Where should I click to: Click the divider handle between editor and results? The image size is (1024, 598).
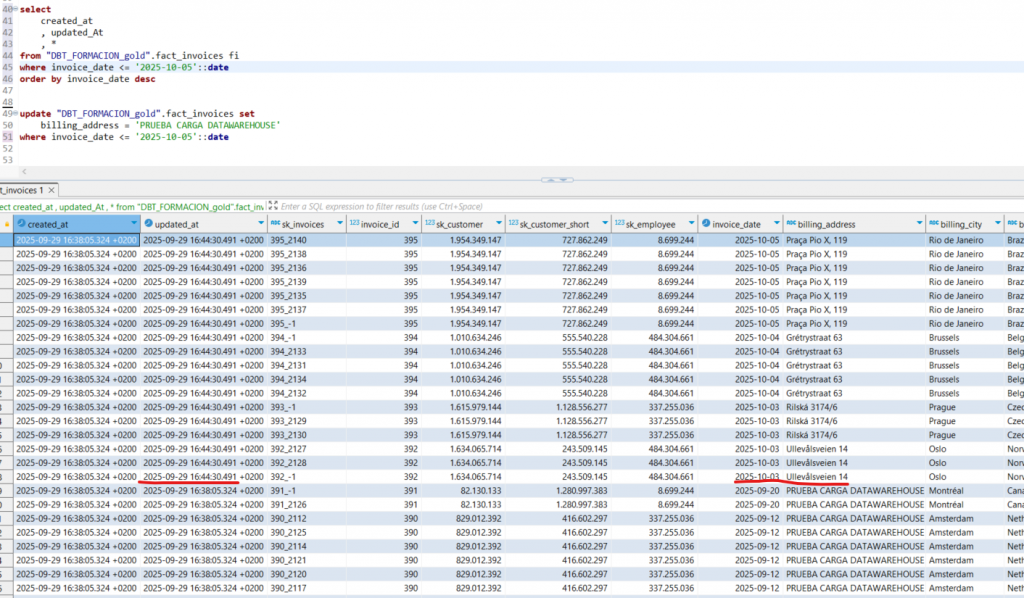[557, 180]
